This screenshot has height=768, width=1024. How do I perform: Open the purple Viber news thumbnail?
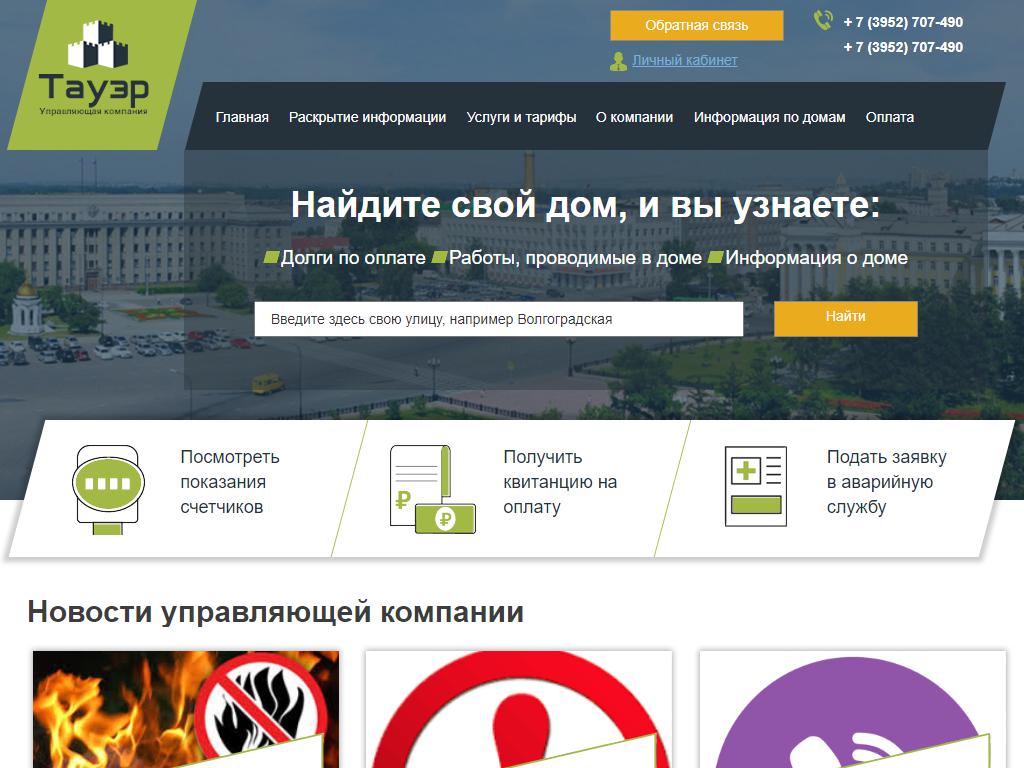[852, 709]
